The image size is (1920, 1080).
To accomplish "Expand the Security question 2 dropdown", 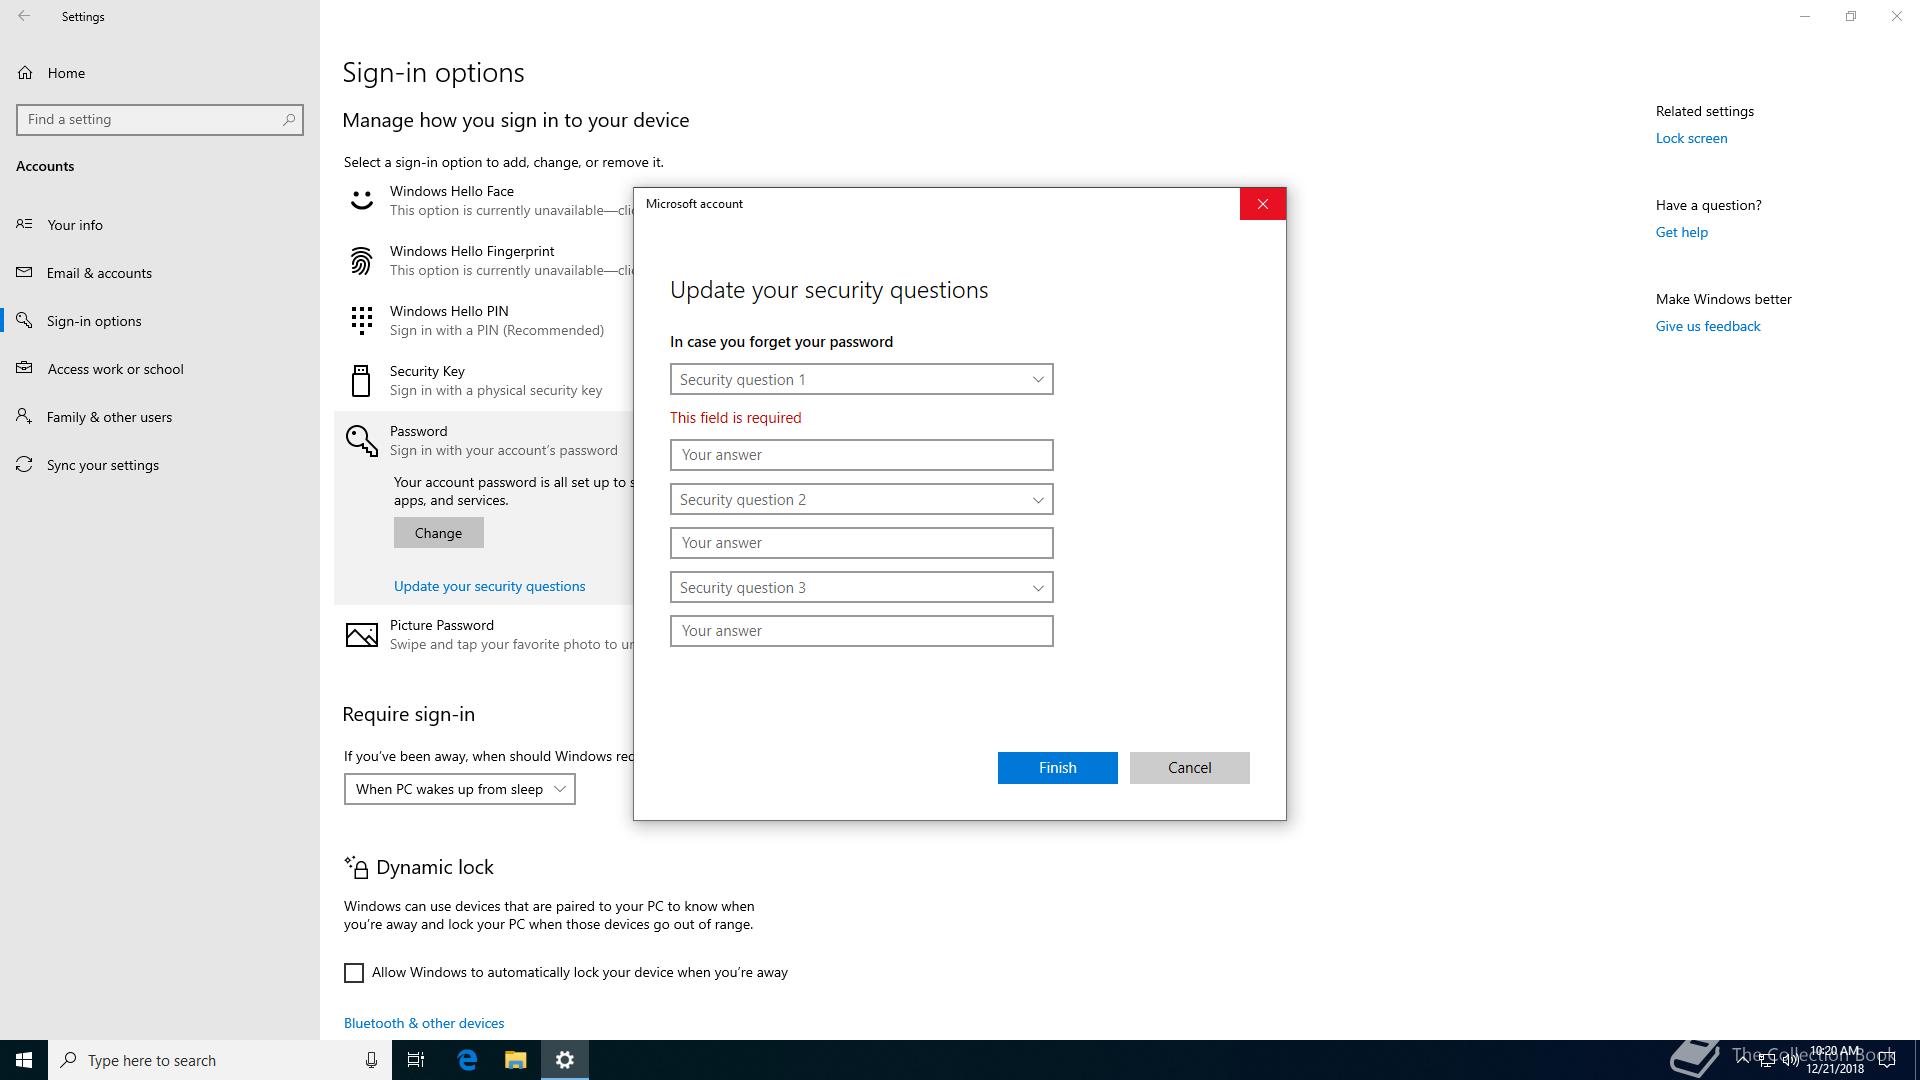I will [861, 500].
